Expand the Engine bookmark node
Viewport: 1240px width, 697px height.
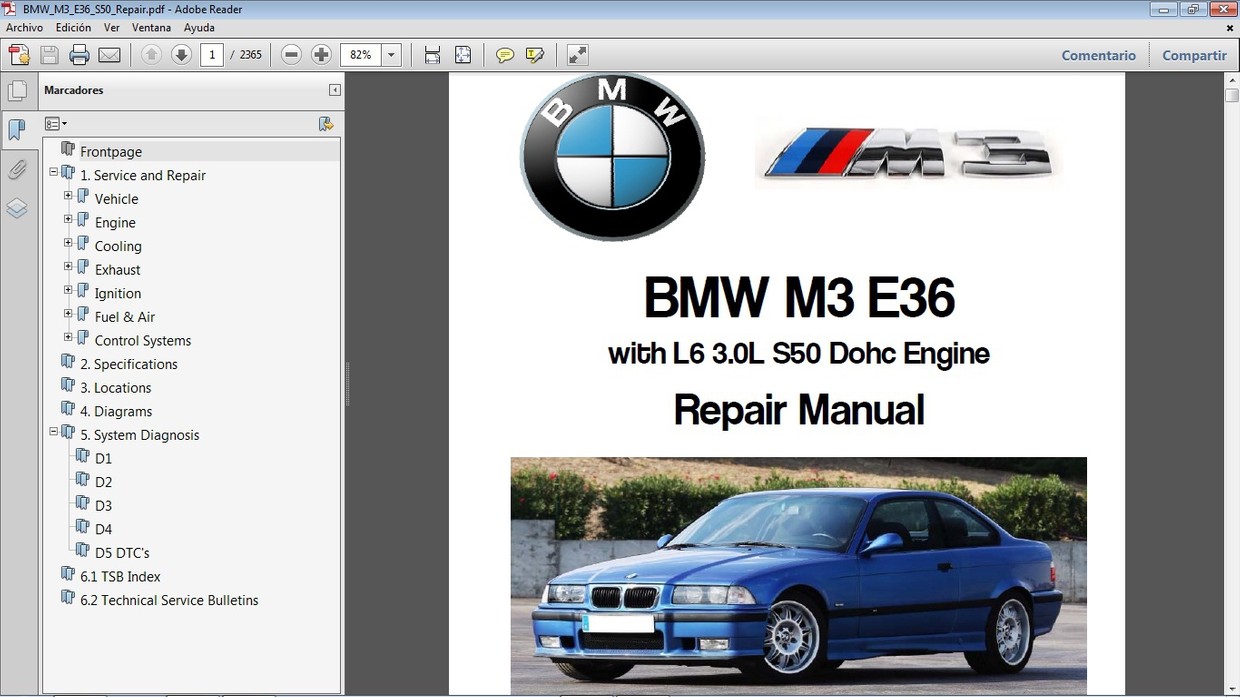point(68,219)
